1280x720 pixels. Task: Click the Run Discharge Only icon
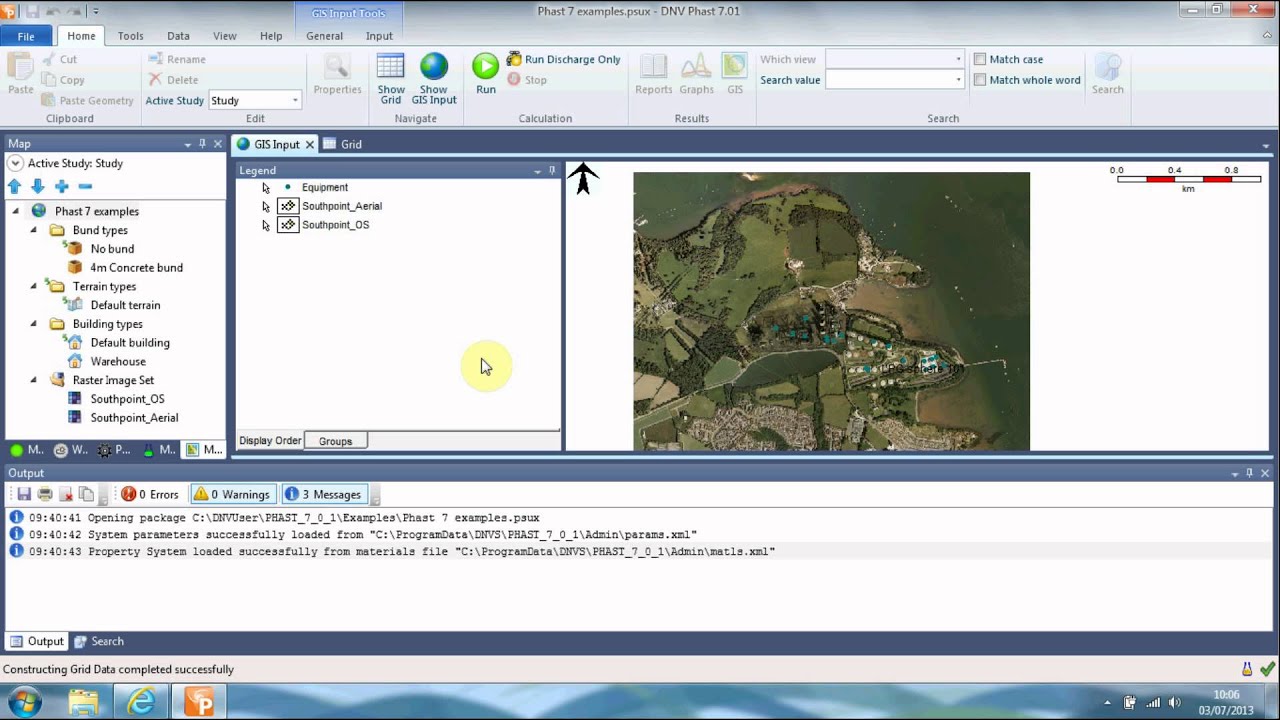(x=514, y=59)
